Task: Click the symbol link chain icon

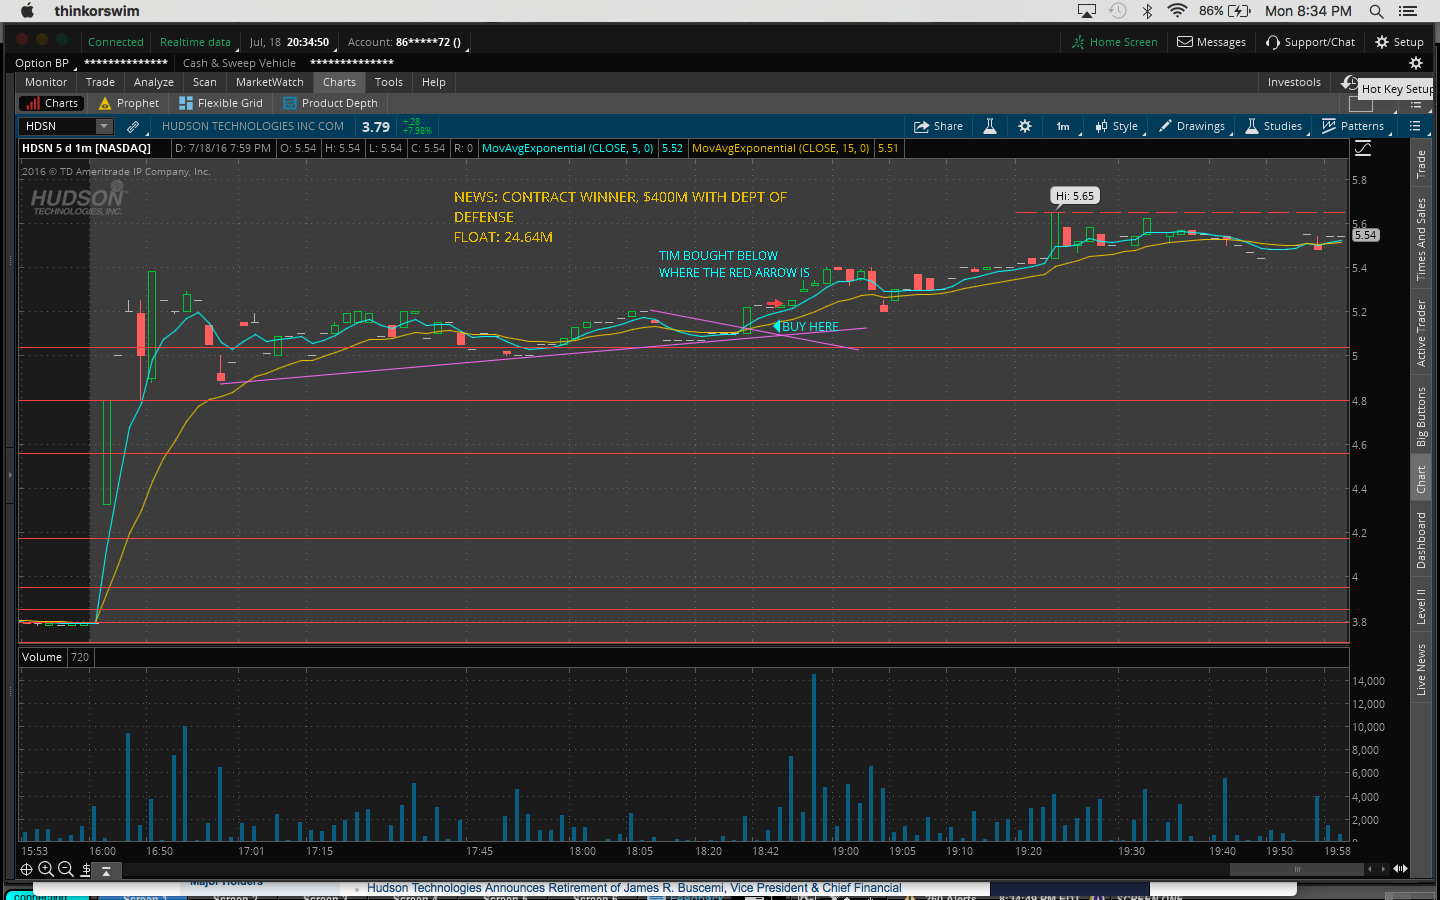Action: 133,126
